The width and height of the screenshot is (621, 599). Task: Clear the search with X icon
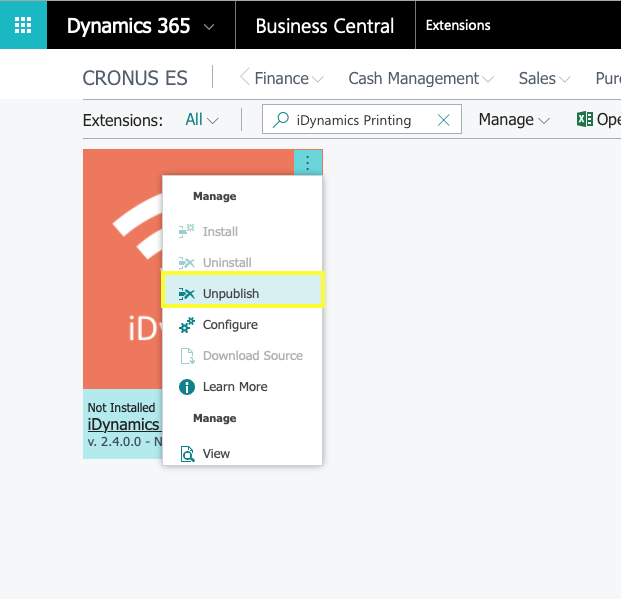pos(444,120)
